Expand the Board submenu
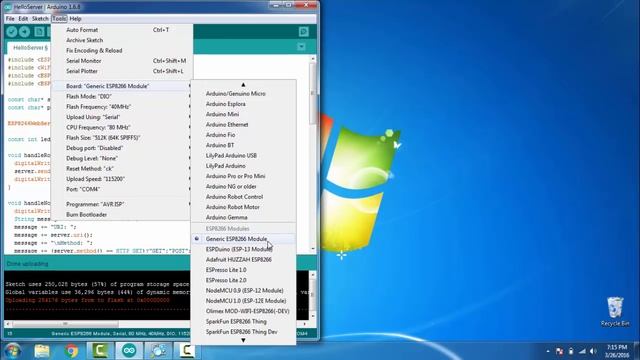 [122, 86]
